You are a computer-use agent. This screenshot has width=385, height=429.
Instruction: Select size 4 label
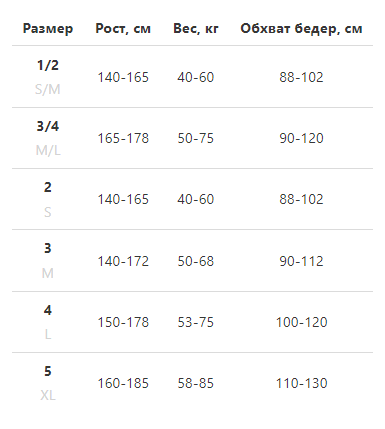(48, 310)
